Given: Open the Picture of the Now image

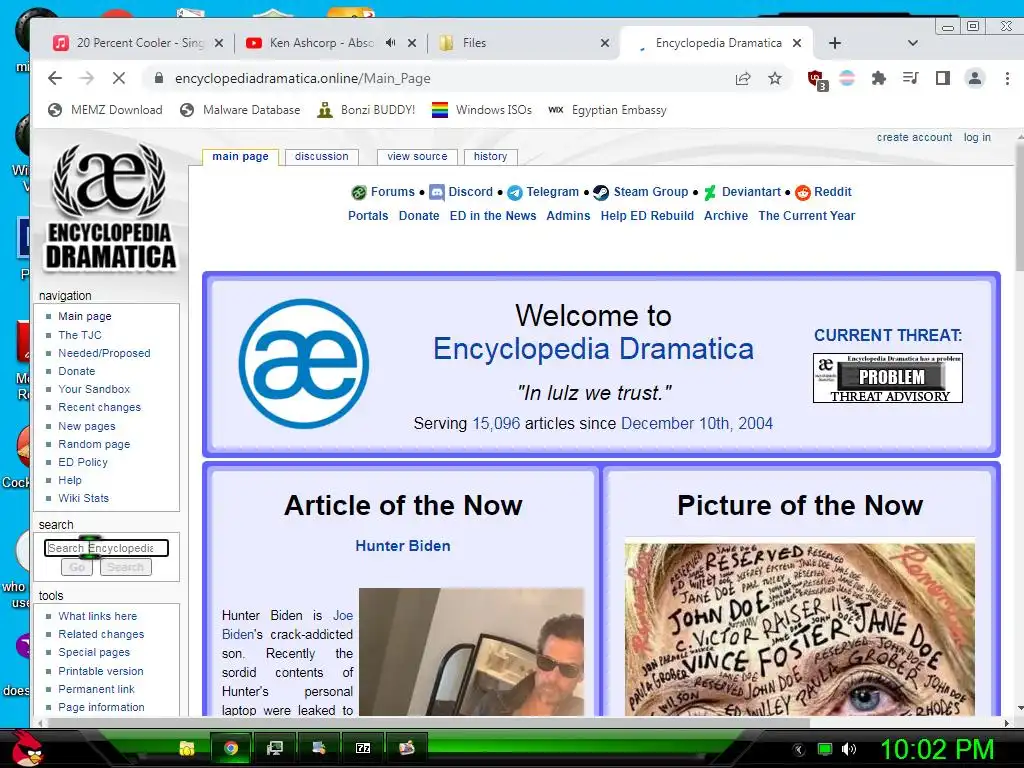Looking at the screenshot, I should [x=799, y=629].
